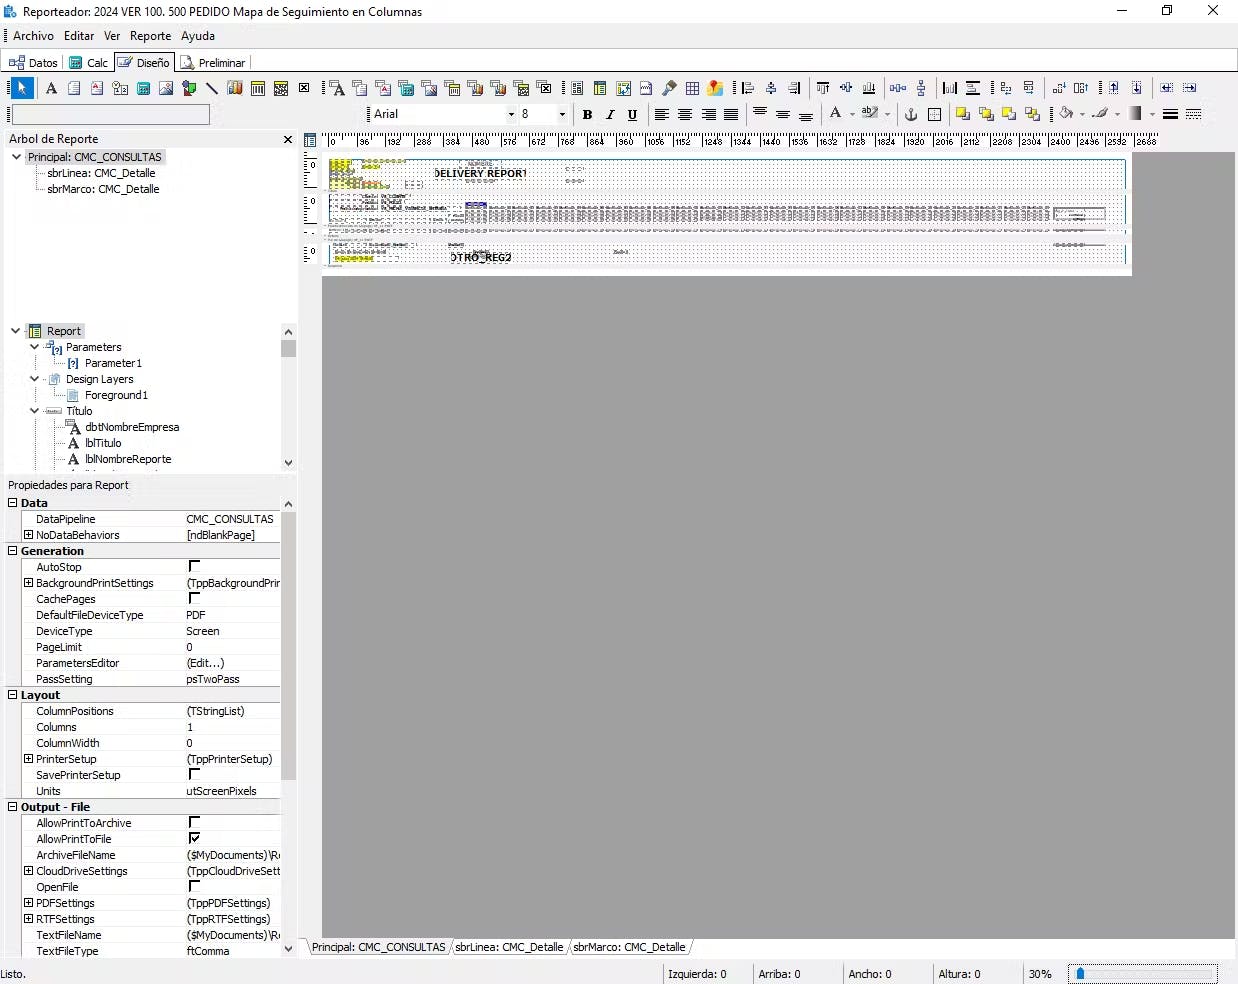Open the sbrLinea: CMC_Detalle bottom tab

click(x=509, y=947)
